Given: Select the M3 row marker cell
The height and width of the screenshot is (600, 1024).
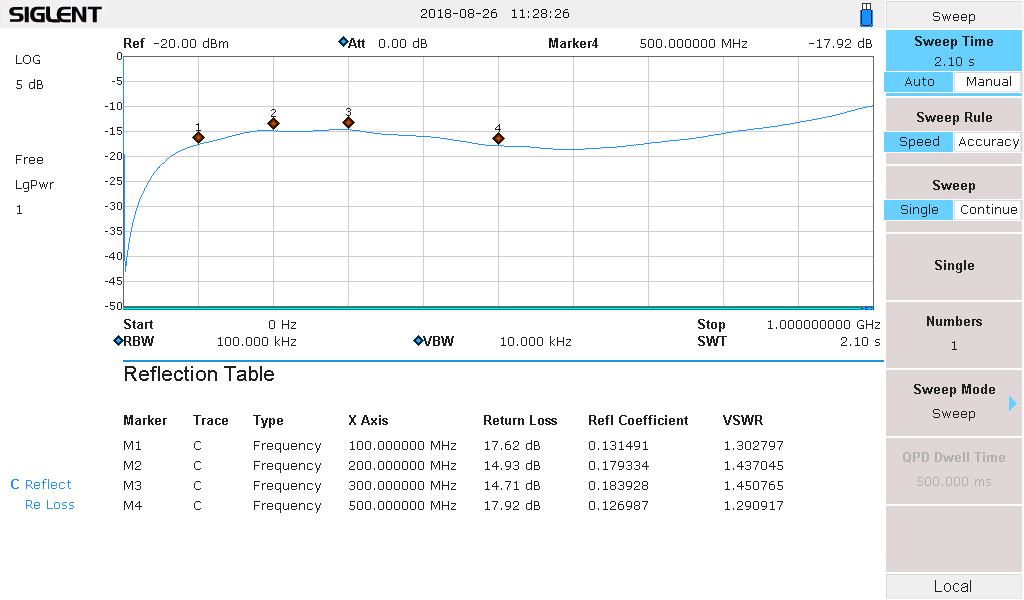Looking at the screenshot, I should (x=133, y=486).
